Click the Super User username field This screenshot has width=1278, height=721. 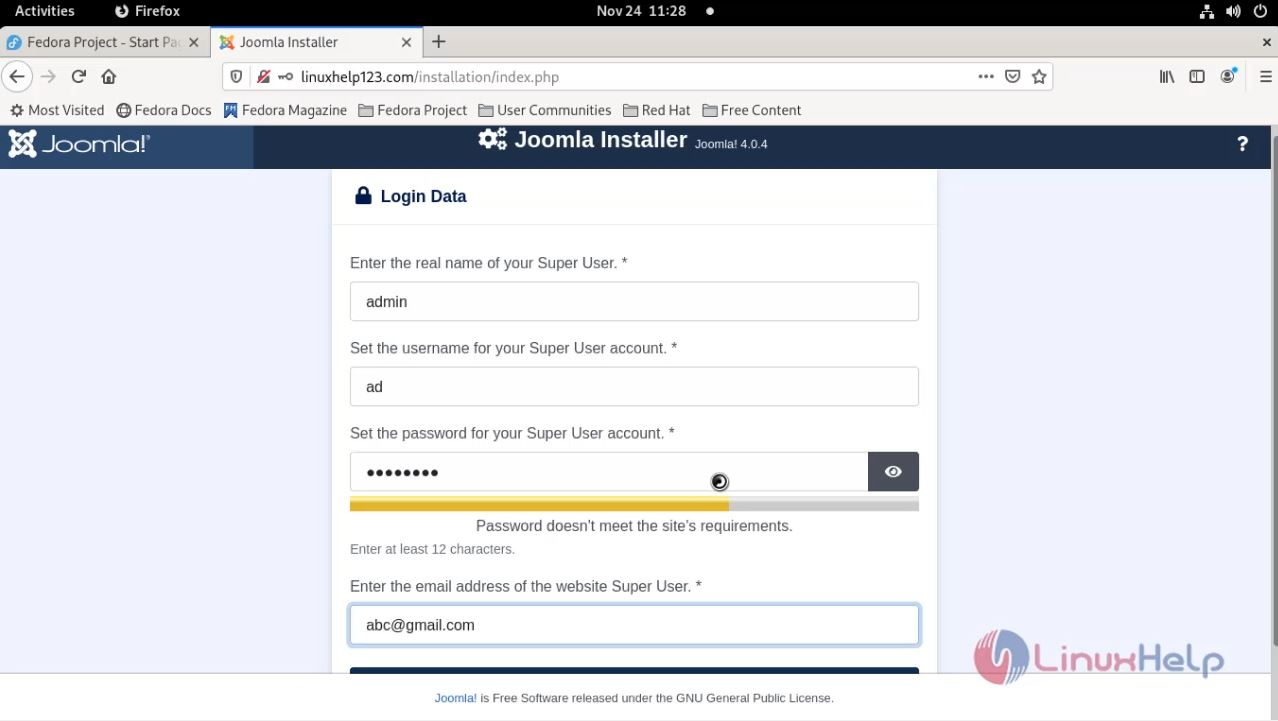click(x=634, y=386)
